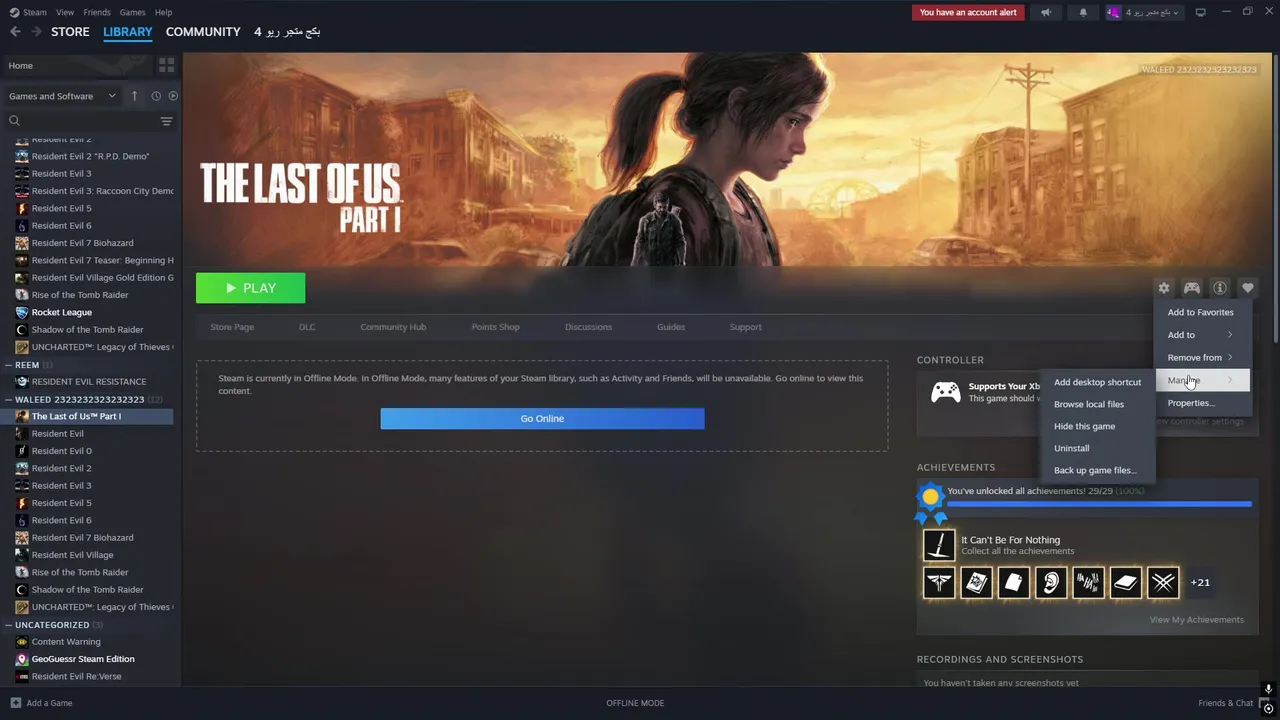Switch library to grid collections view

(x=166, y=65)
